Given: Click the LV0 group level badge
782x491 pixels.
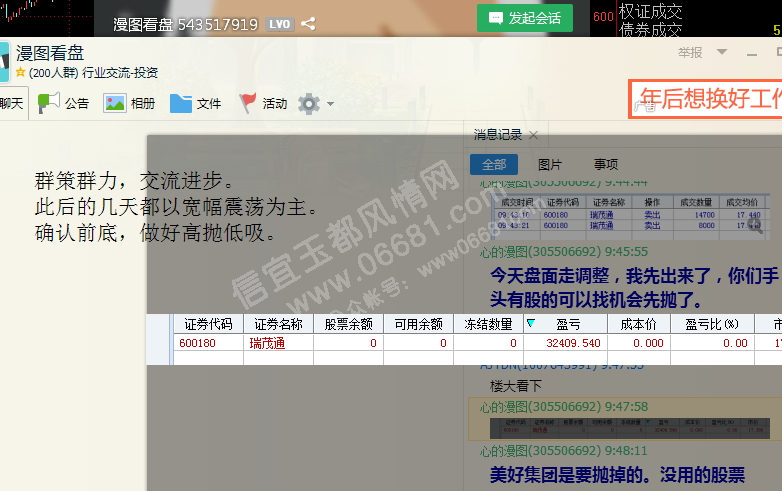Looking at the screenshot, I should (279, 24).
